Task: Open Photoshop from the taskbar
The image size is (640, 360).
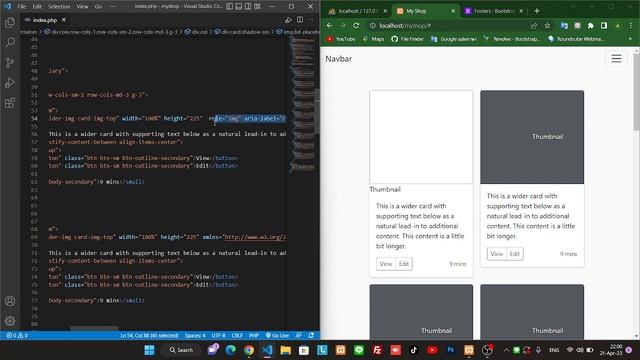Action: [451, 350]
